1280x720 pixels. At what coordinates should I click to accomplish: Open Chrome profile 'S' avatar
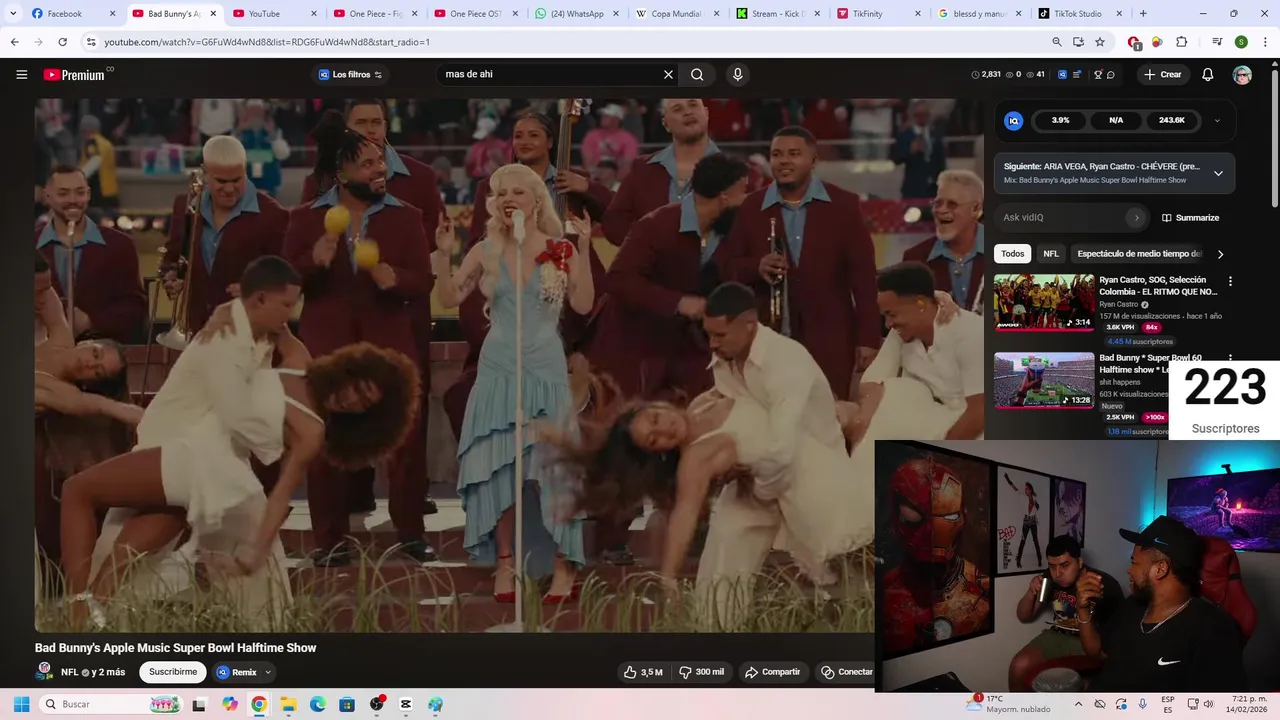coord(1241,42)
